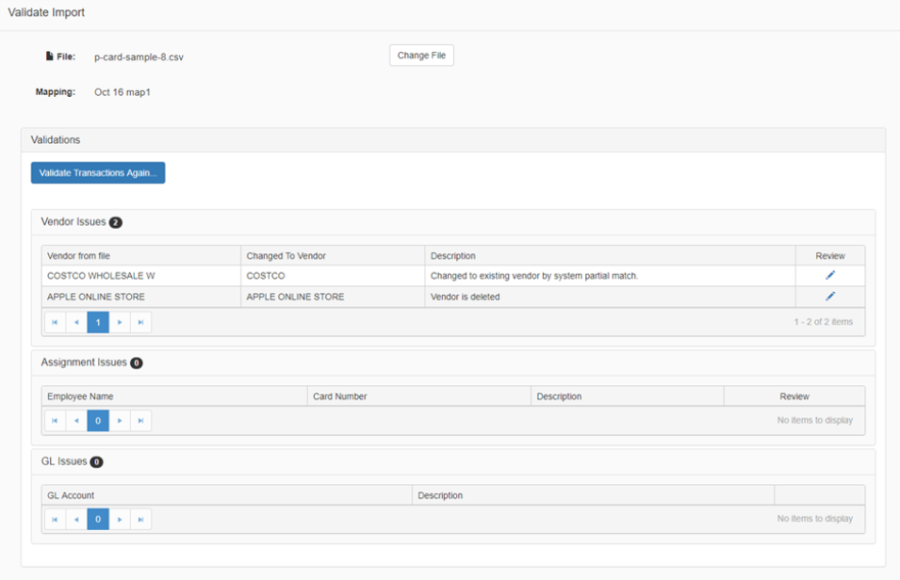Viewport: 900px width, 580px height.
Task: Click the edit pencil for APPLE ONLINE STORE
Action: [830, 296]
